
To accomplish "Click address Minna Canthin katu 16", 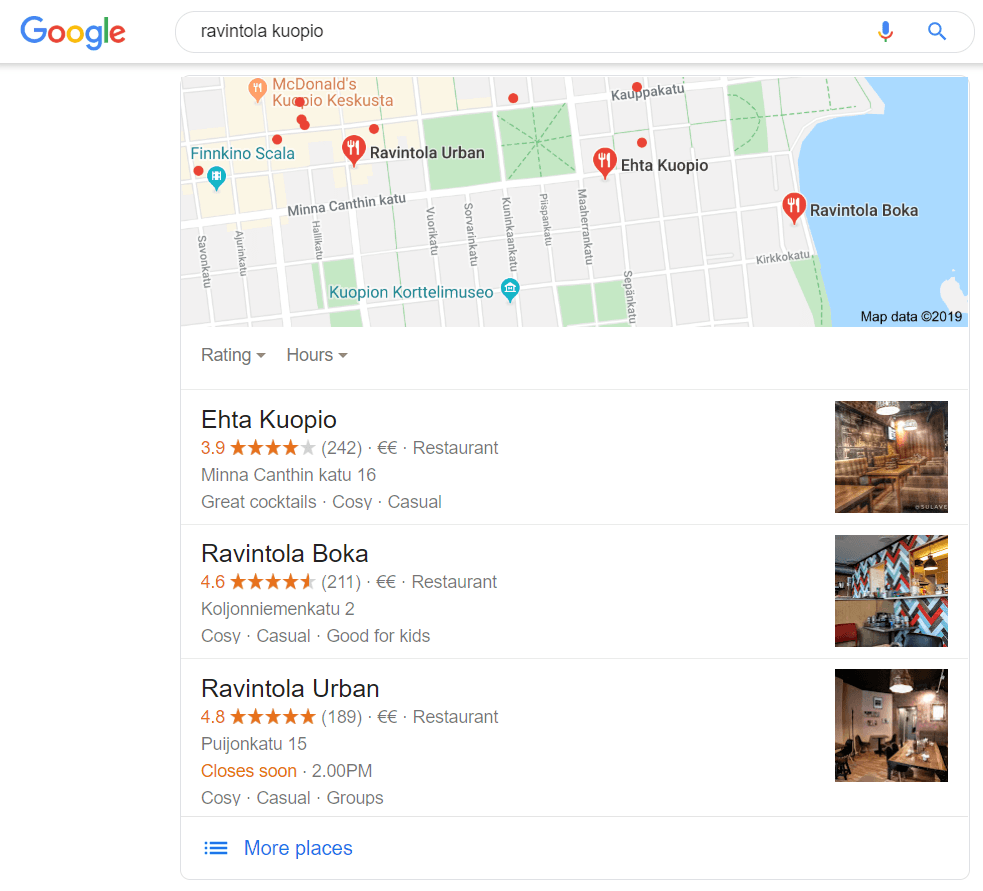I will 288,475.
